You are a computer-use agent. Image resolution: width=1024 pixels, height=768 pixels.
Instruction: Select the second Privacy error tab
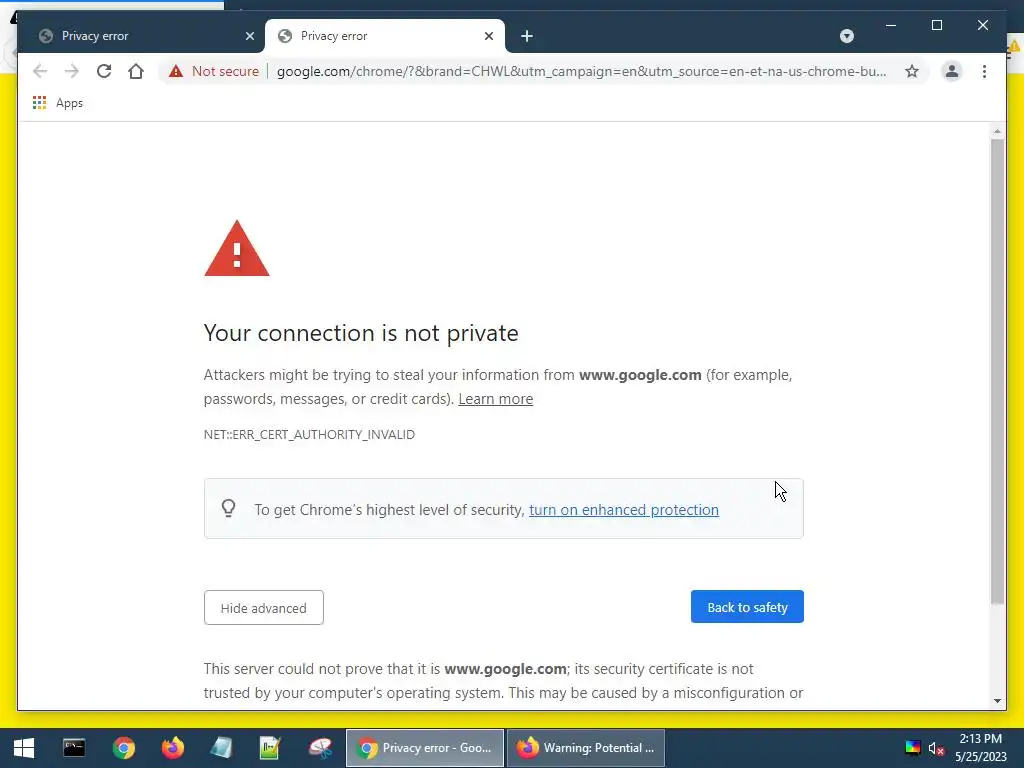pos(385,36)
